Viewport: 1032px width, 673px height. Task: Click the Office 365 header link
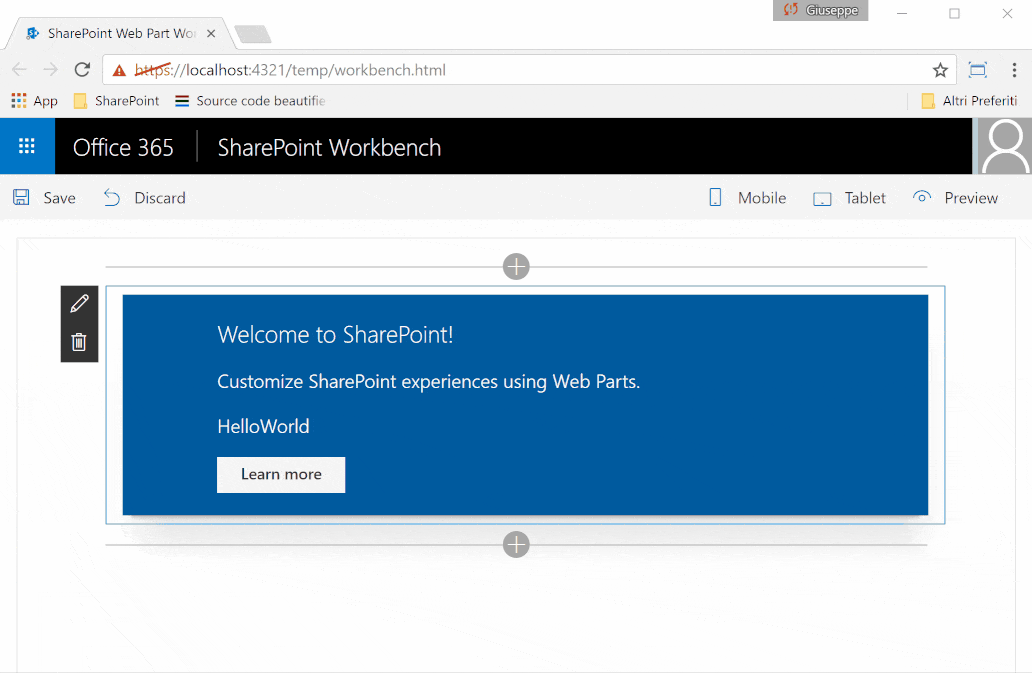[x=123, y=147]
